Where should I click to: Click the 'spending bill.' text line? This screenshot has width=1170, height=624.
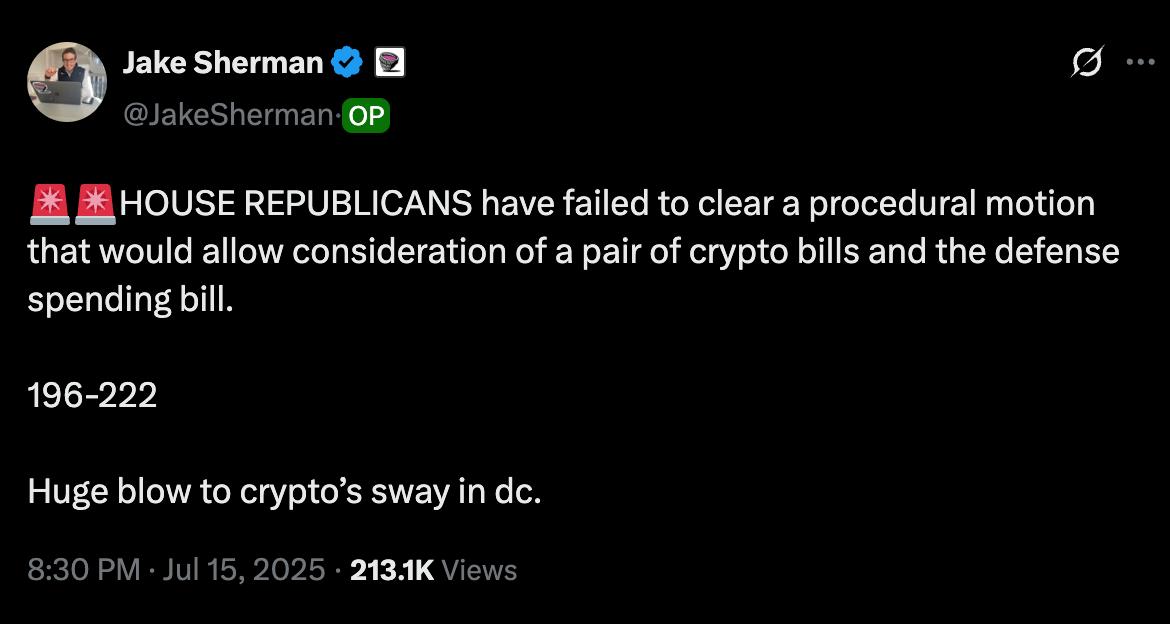click(x=126, y=301)
